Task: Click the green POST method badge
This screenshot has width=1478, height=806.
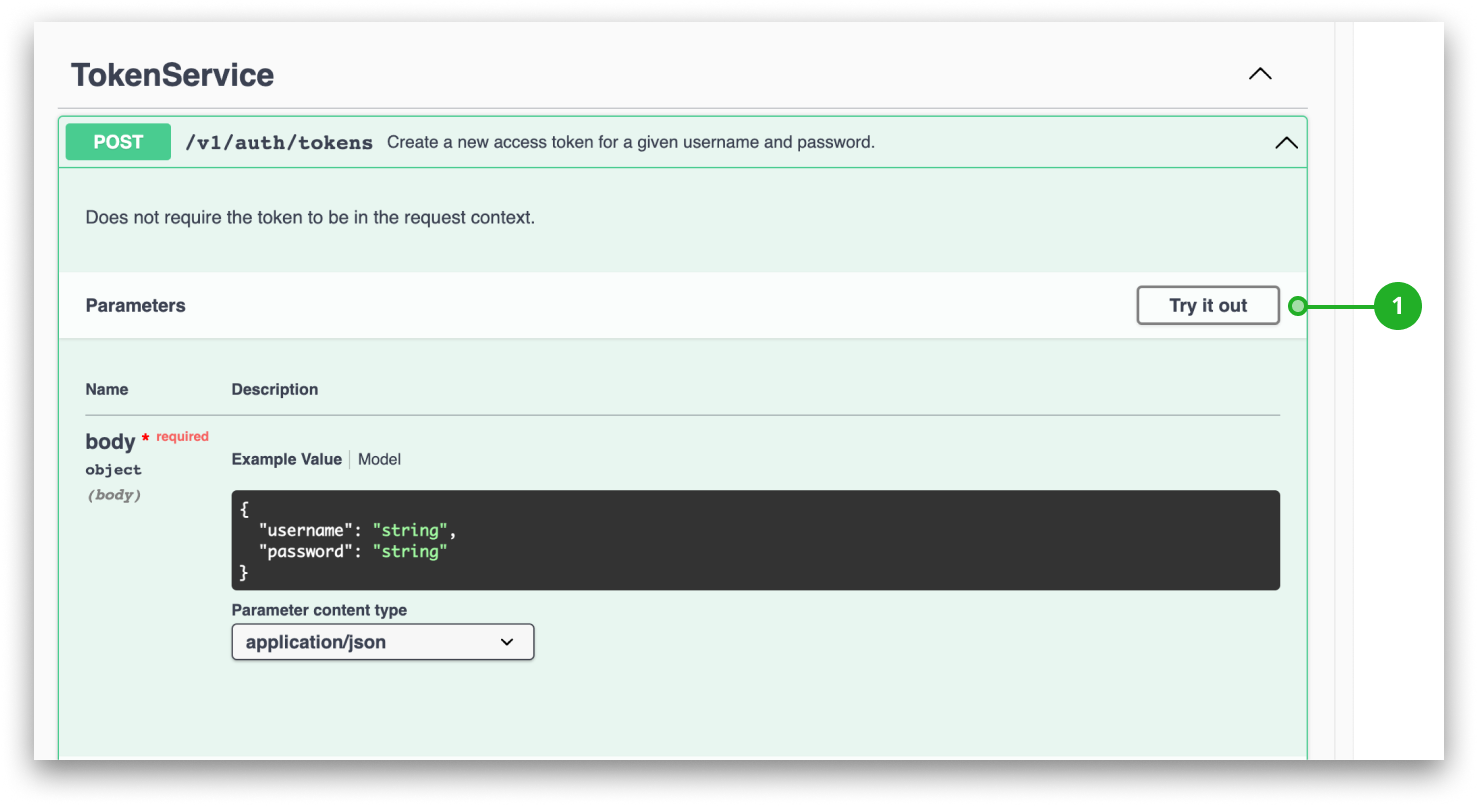Action: click(117, 141)
